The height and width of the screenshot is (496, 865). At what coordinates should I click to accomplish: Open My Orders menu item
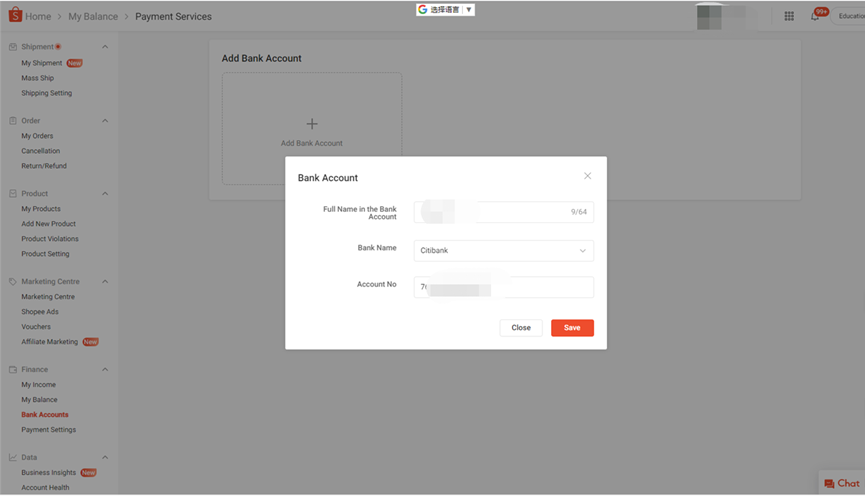point(38,136)
